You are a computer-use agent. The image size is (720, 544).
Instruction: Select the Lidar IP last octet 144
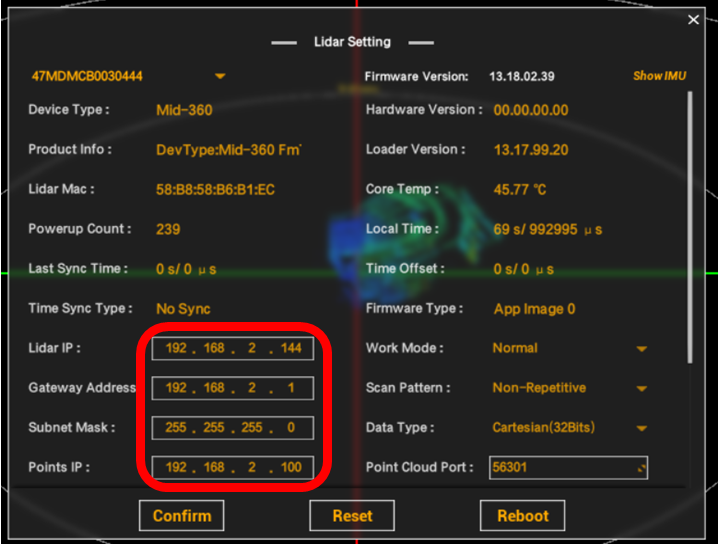click(291, 348)
